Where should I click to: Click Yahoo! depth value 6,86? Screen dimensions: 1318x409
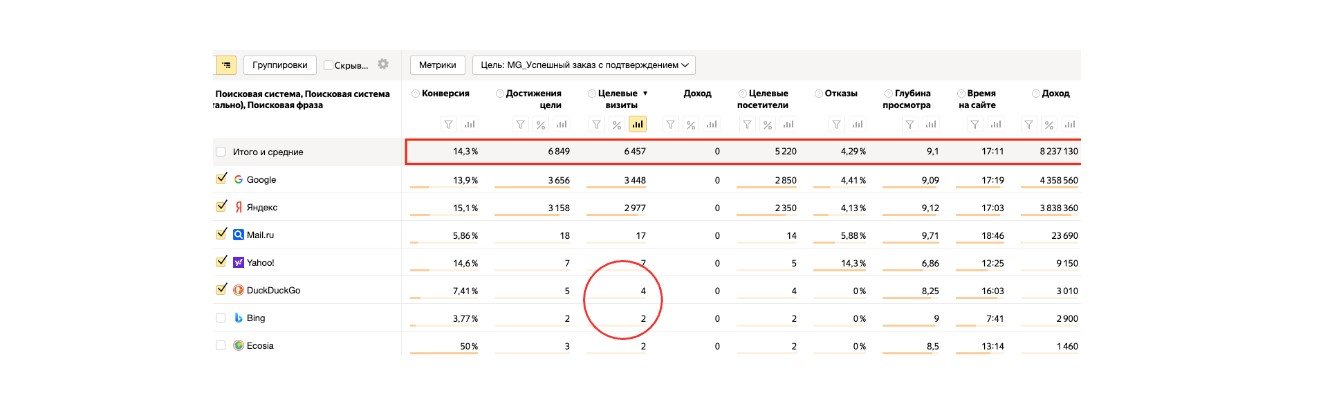pyautogui.click(x=929, y=263)
